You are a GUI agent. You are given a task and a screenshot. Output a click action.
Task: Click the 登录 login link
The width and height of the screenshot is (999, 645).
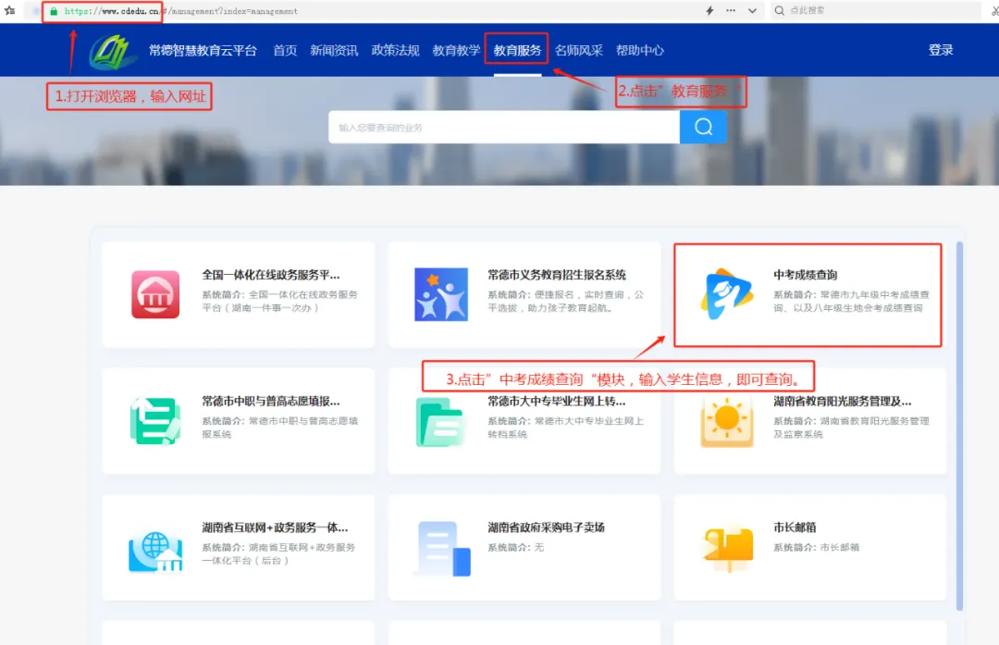point(940,50)
